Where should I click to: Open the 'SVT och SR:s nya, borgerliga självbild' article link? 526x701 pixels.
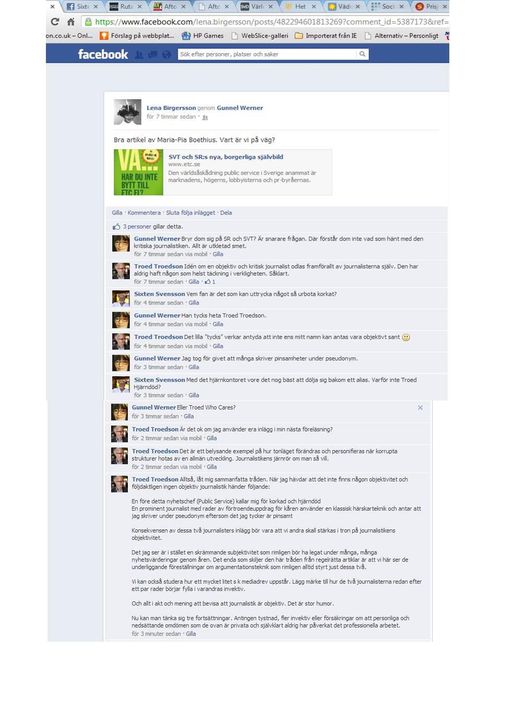(x=226, y=157)
